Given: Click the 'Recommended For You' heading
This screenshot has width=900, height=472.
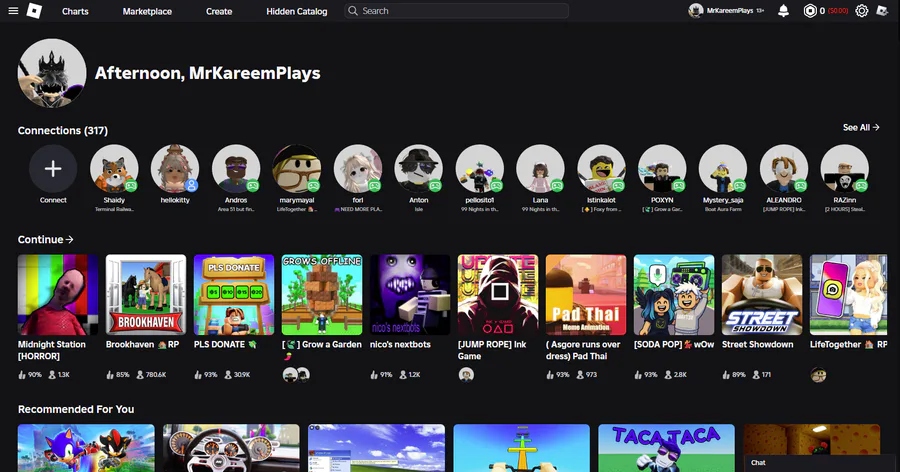Looking at the screenshot, I should click(76, 409).
